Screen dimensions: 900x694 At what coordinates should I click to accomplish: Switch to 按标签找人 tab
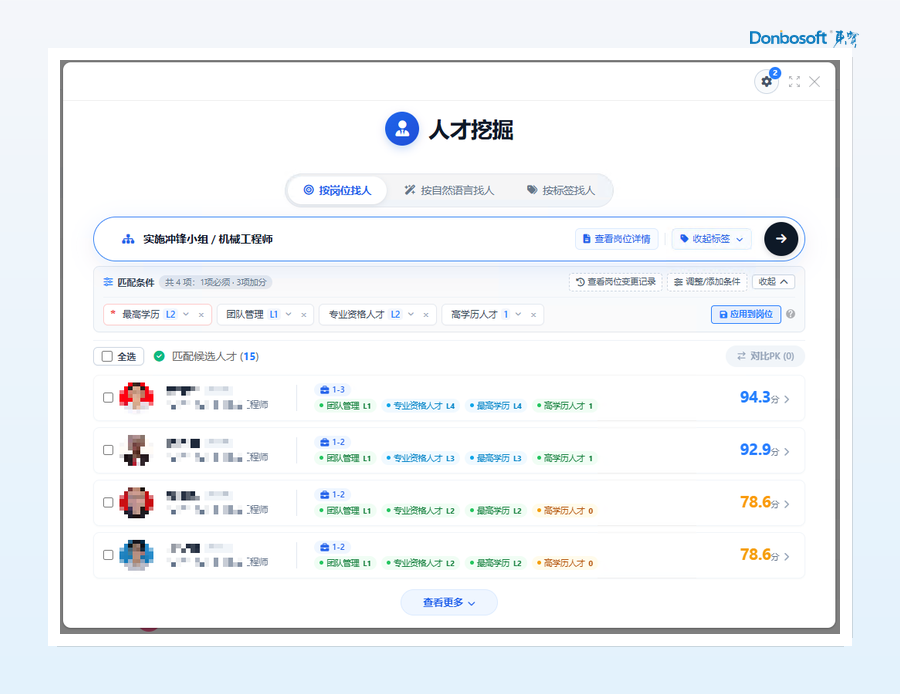[561, 190]
